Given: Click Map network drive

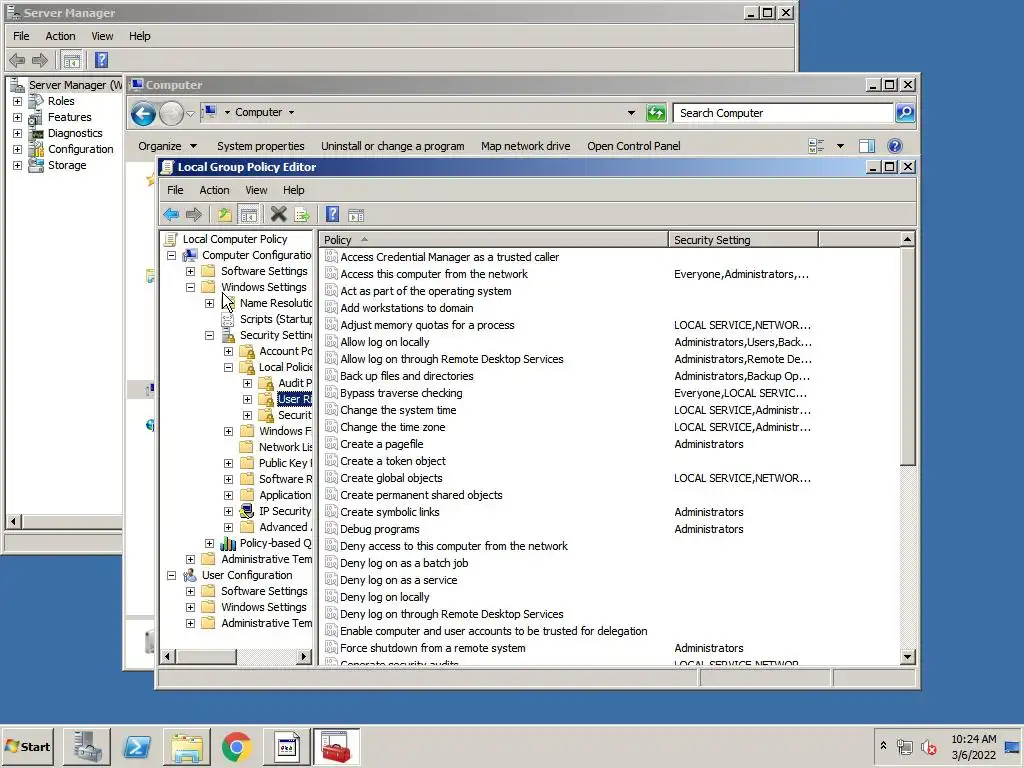Looking at the screenshot, I should pos(526,146).
